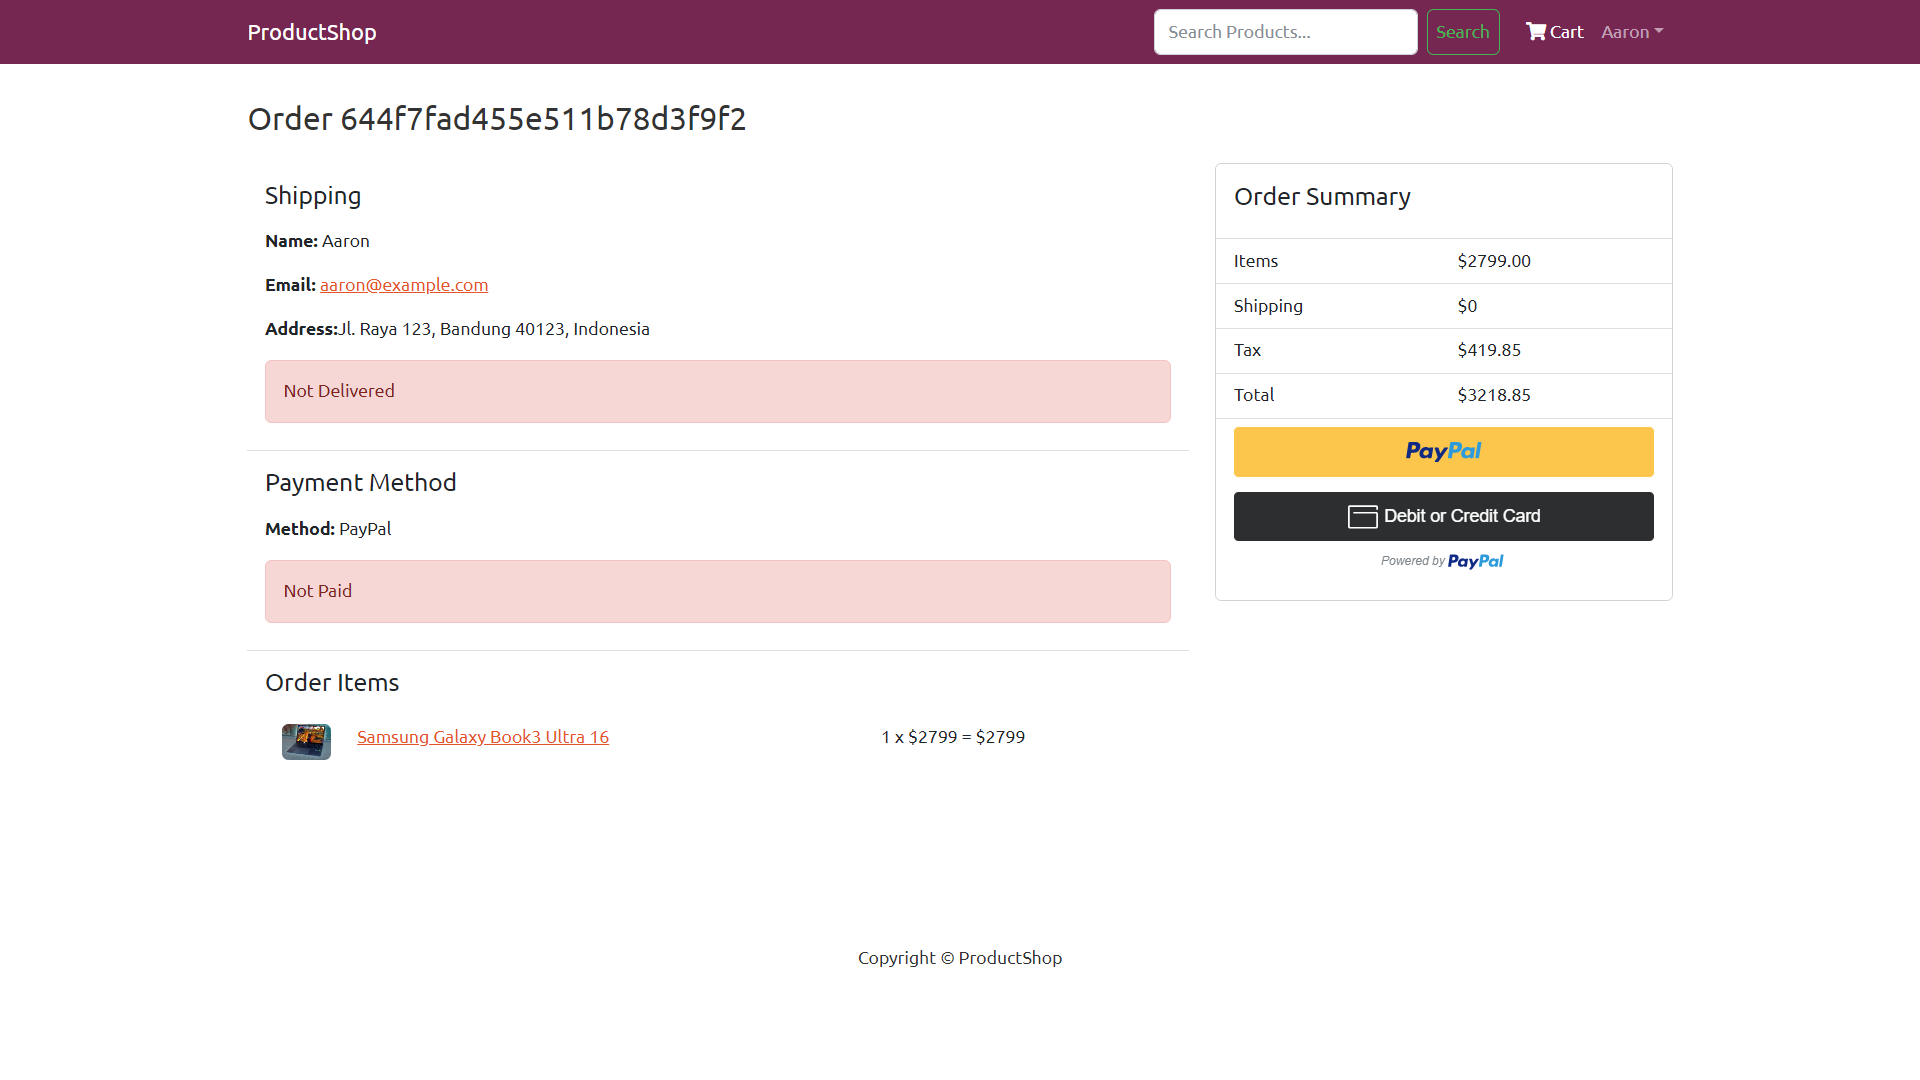Click the Total amount $3218.85
The image size is (1920, 1080).
pyautogui.click(x=1494, y=395)
